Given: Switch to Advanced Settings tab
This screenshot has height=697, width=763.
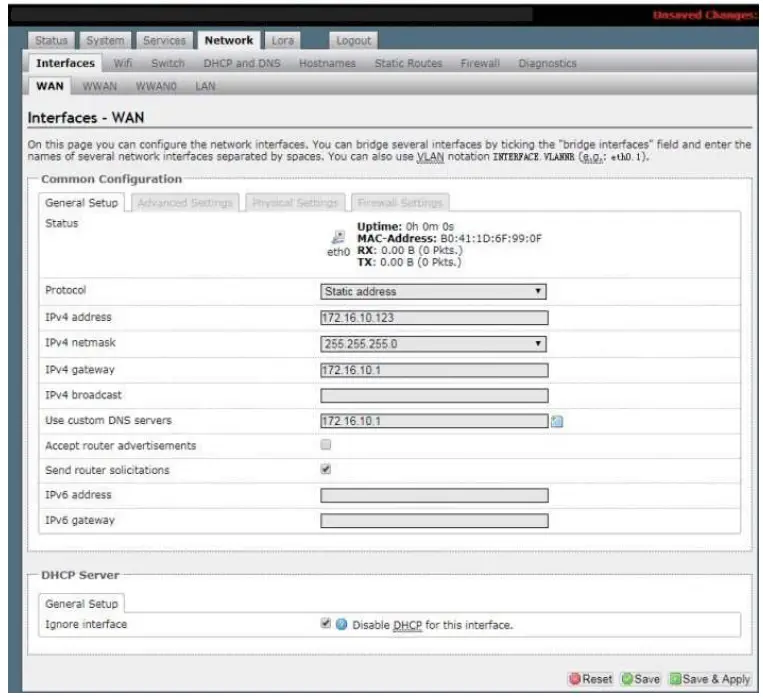Looking at the screenshot, I should (x=185, y=202).
